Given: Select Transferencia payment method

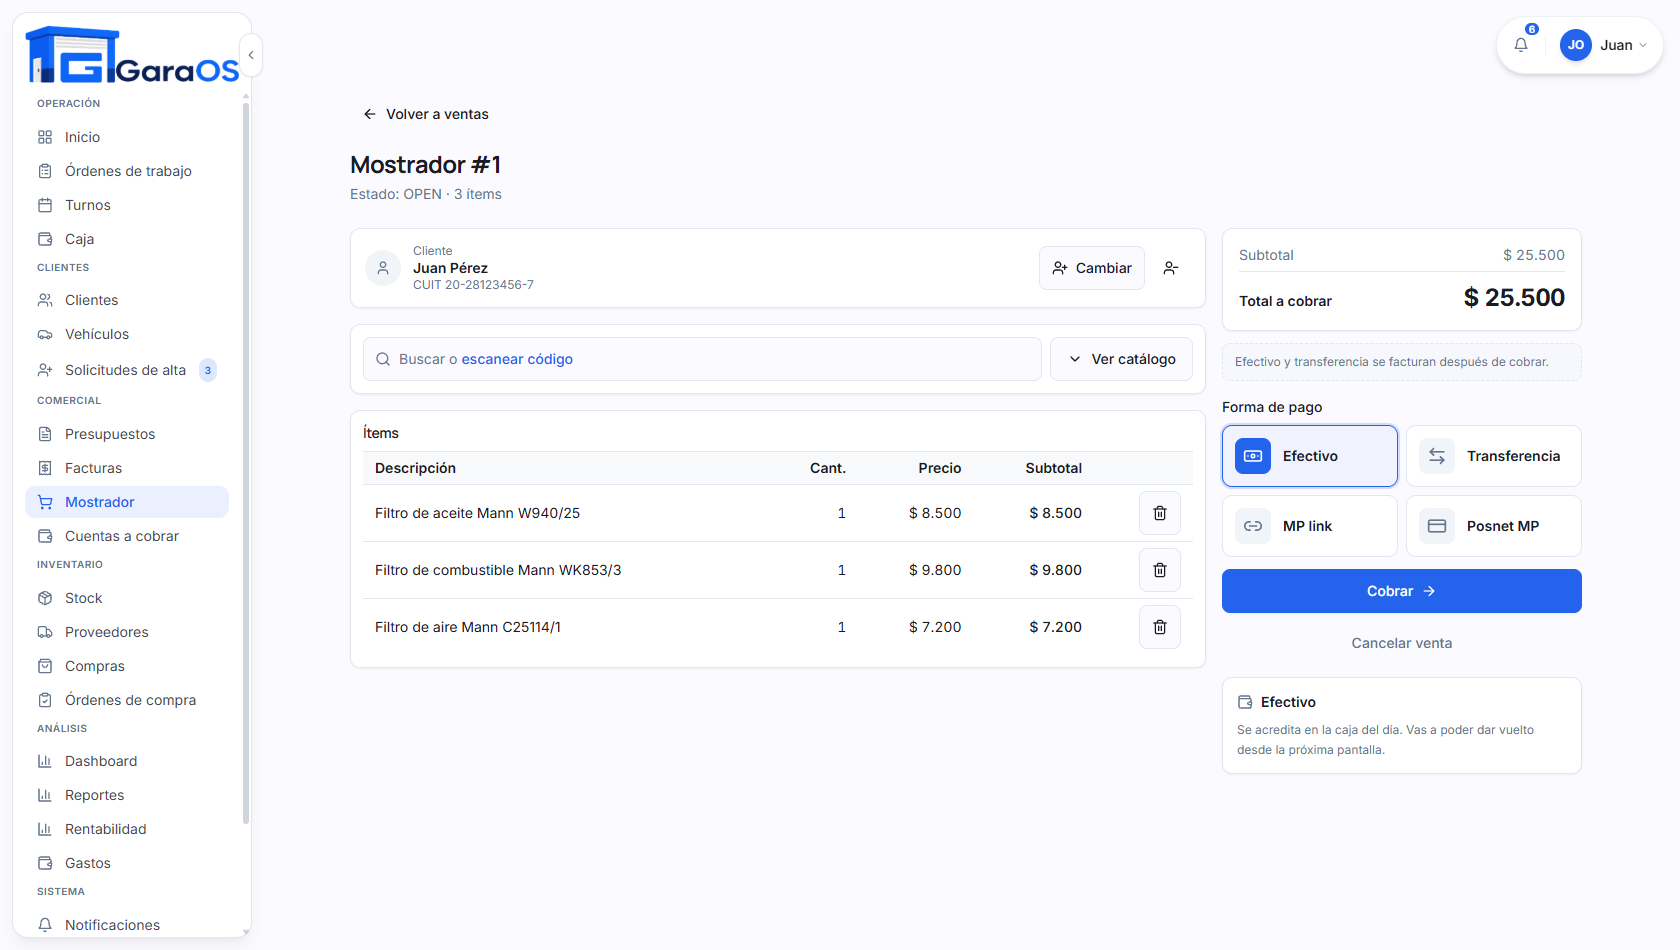Looking at the screenshot, I should [x=1494, y=456].
